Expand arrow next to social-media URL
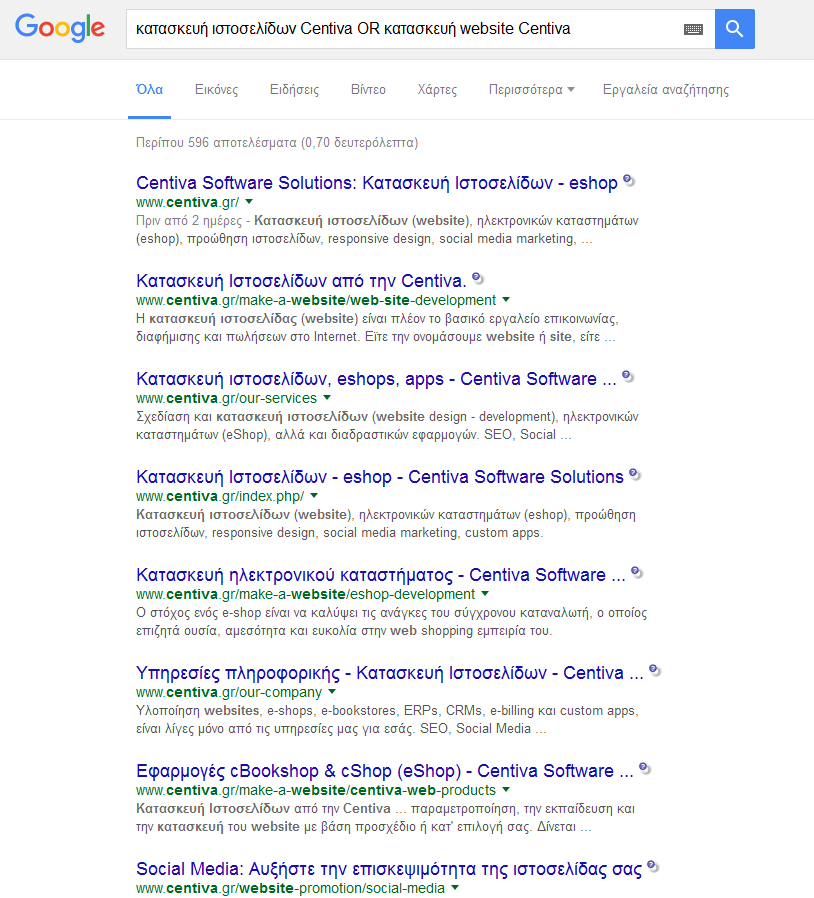 coord(455,887)
